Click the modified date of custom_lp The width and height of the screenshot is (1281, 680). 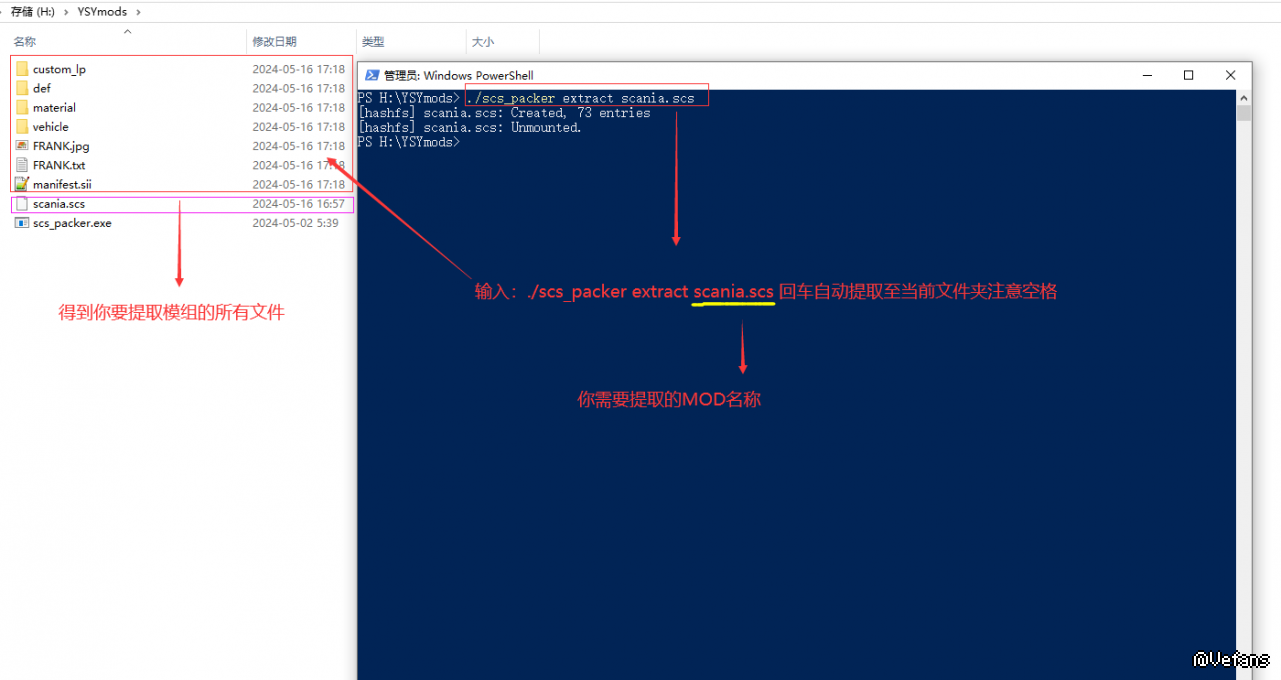pyautogui.click(x=299, y=70)
